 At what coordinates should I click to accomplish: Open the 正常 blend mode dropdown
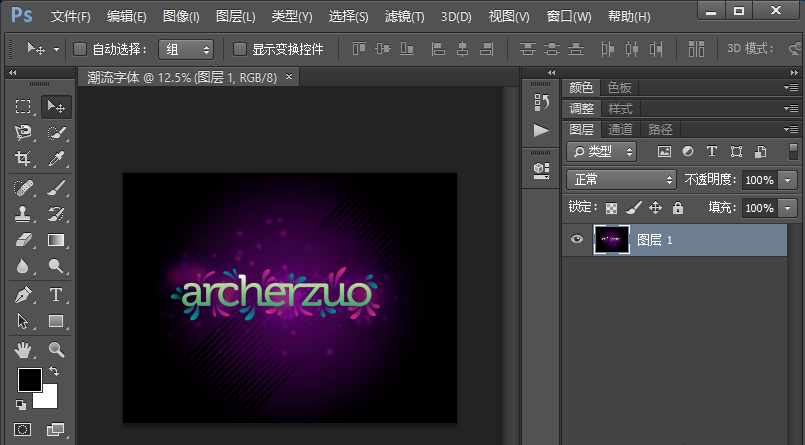coord(622,179)
